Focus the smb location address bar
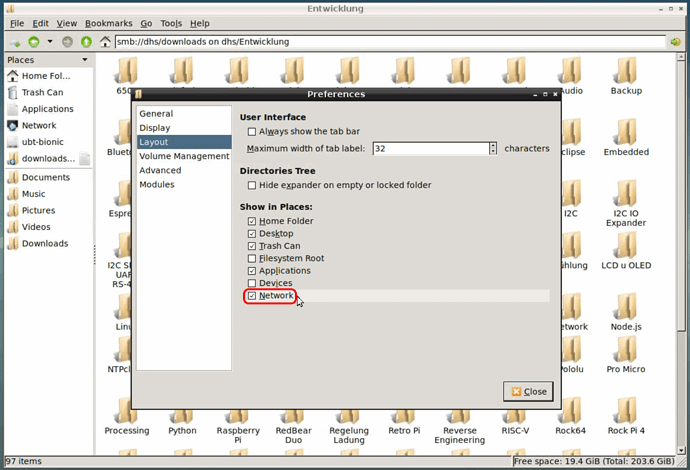690x470 pixels. point(390,42)
